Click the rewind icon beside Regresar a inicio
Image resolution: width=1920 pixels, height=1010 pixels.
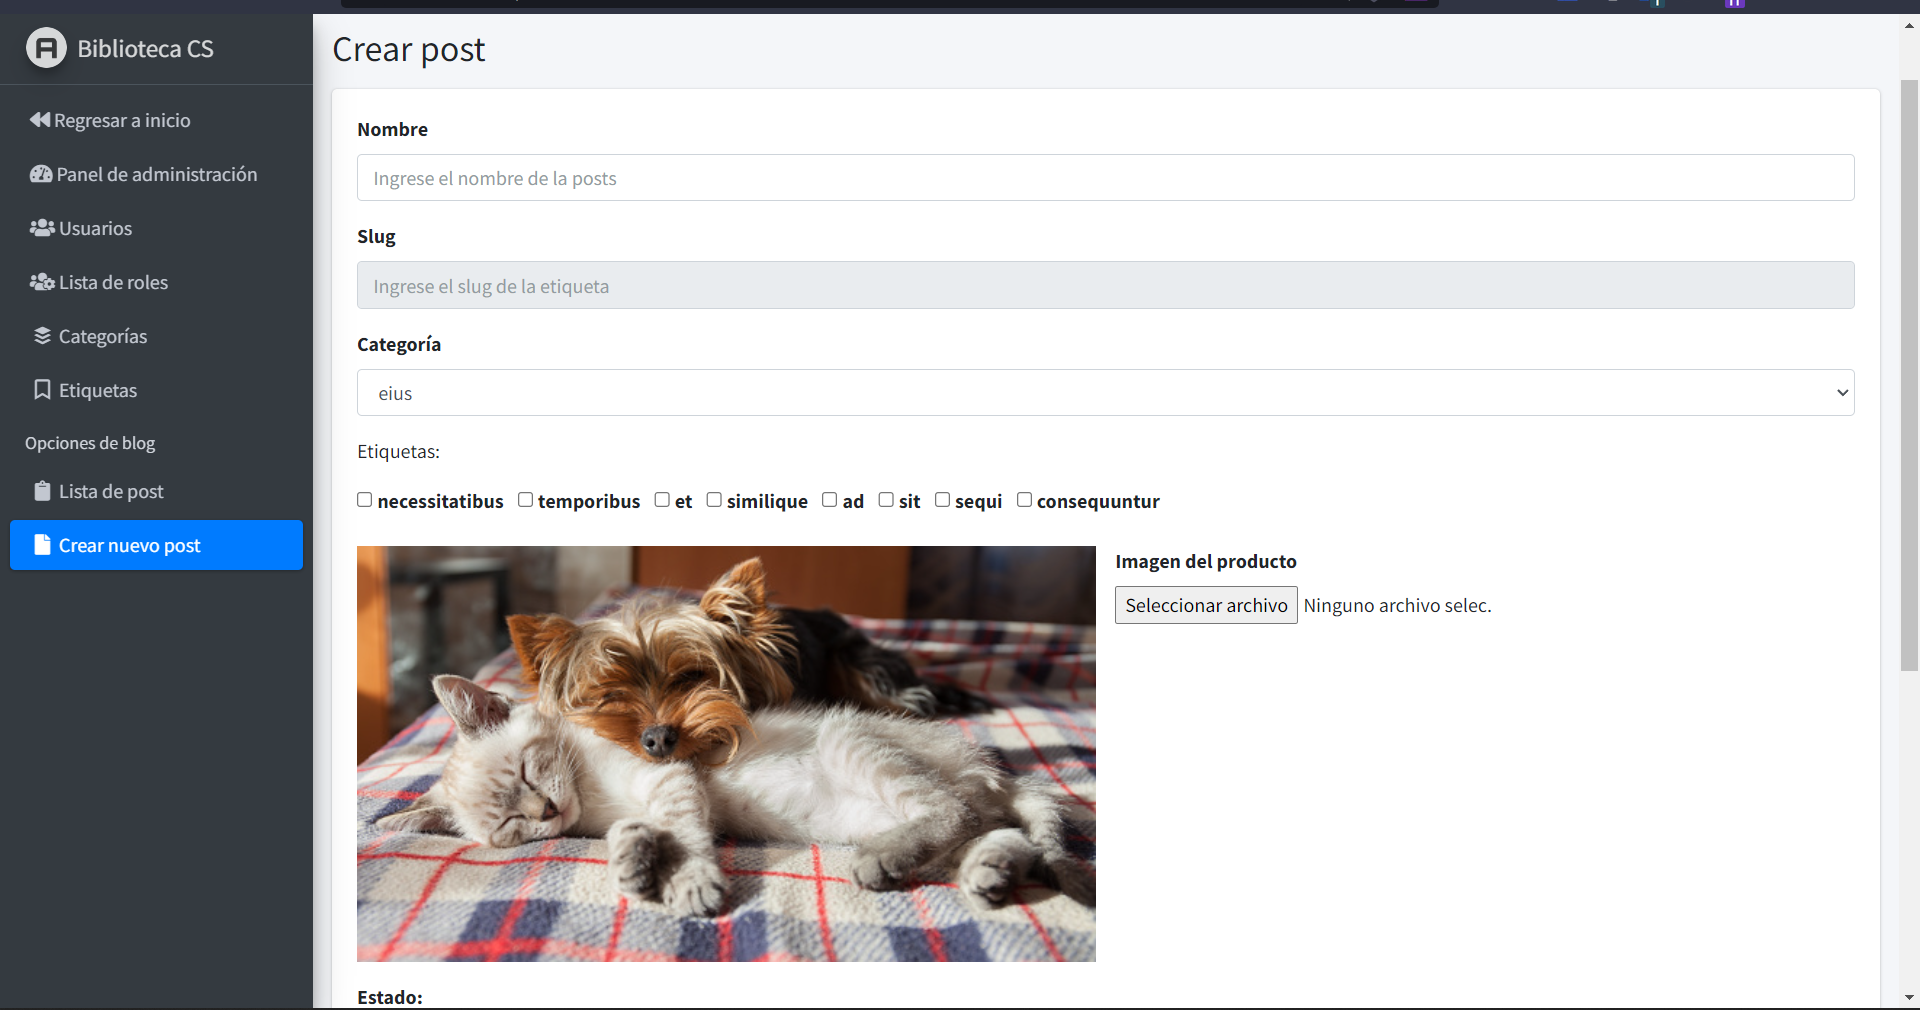click(40, 120)
